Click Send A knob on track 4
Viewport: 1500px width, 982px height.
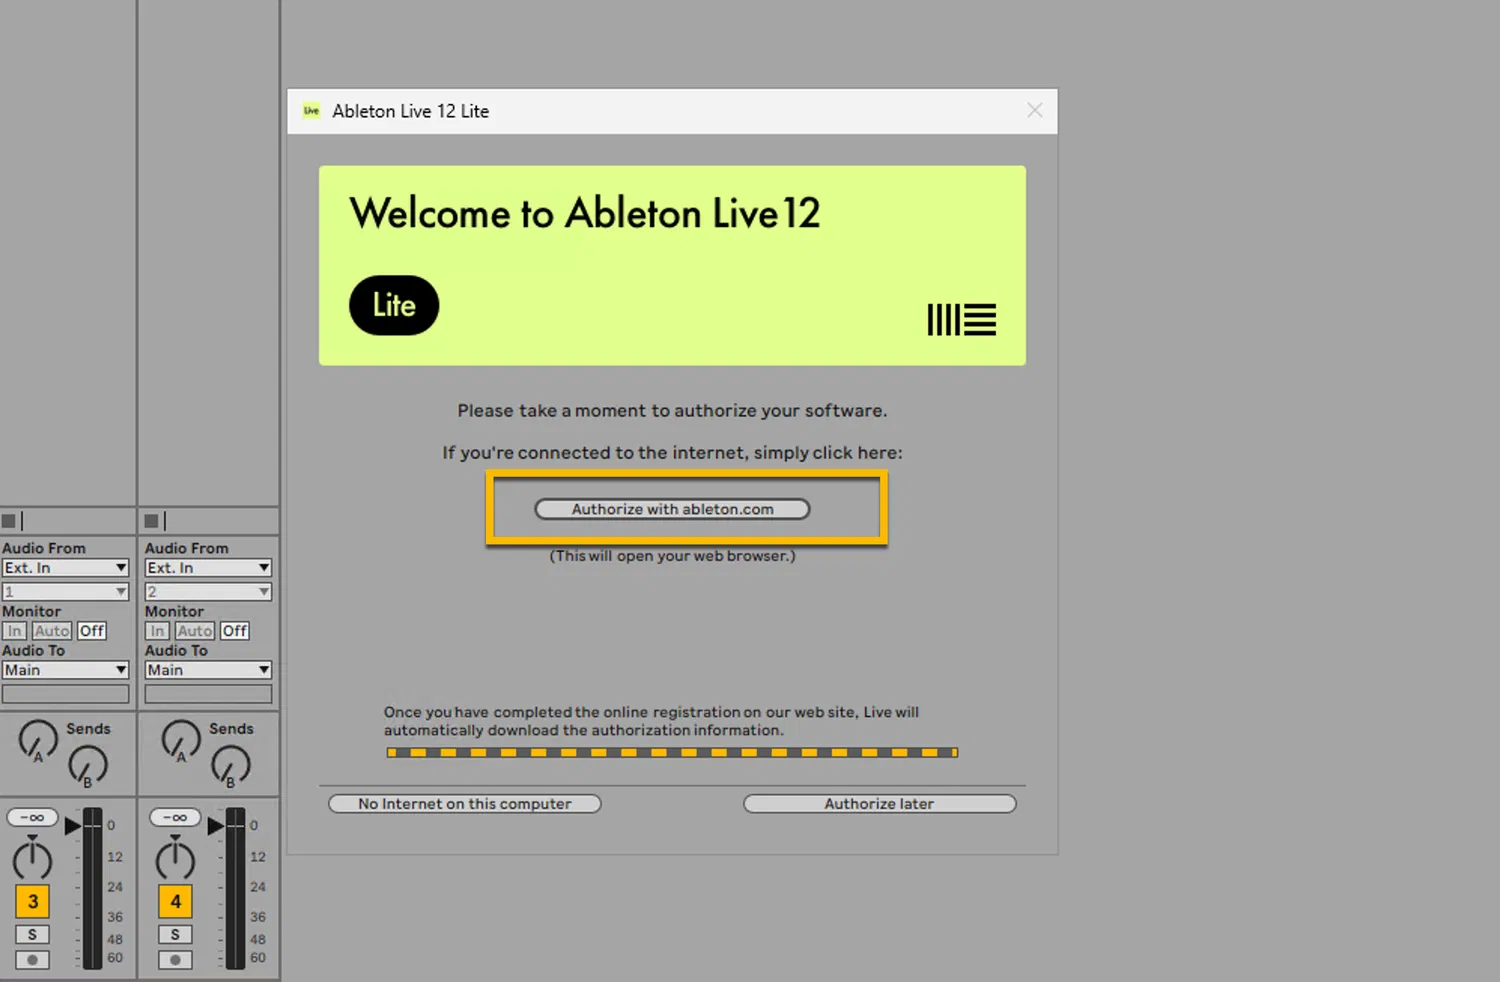coord(180,739)
